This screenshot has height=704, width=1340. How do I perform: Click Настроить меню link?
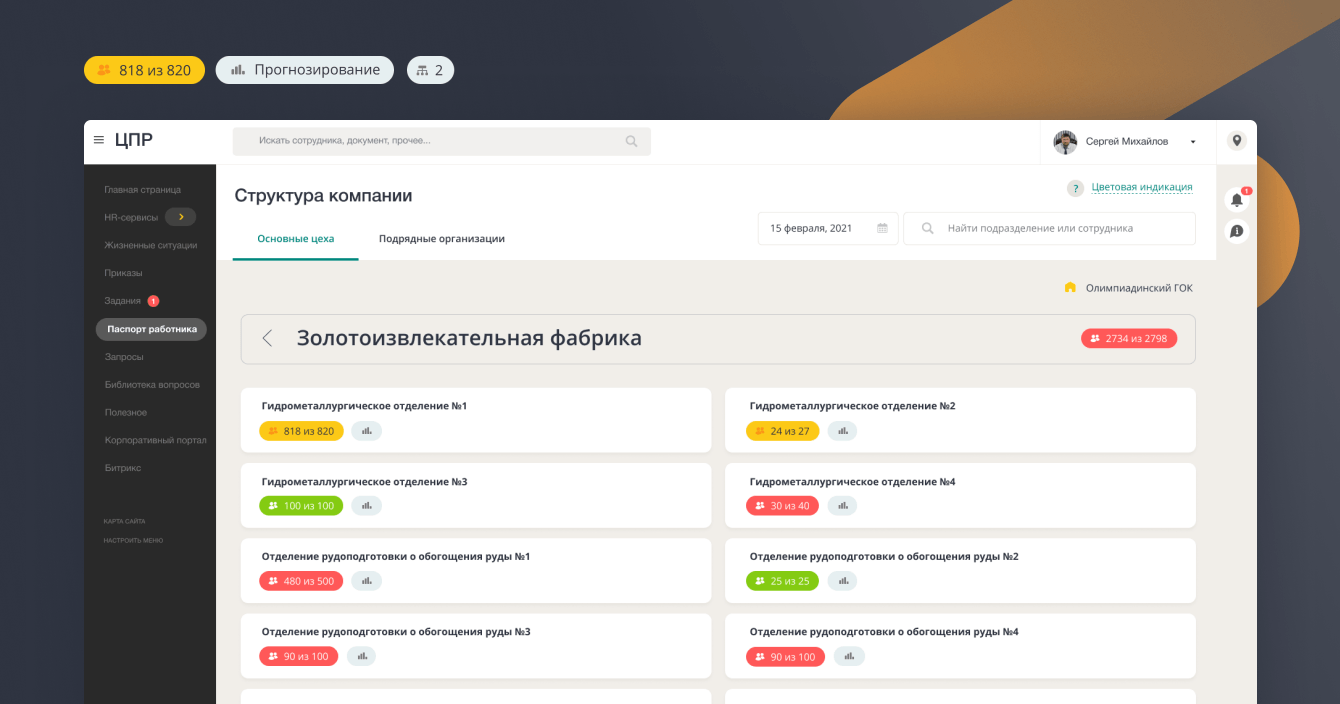(x=133, y=541)
